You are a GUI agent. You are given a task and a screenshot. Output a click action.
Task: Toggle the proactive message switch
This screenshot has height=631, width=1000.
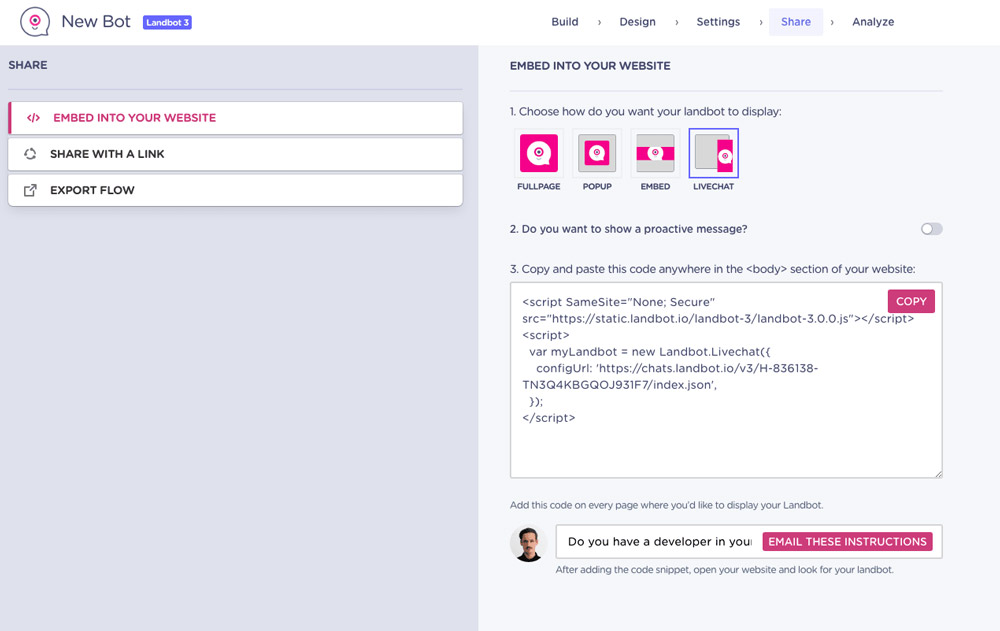(931, 229)
